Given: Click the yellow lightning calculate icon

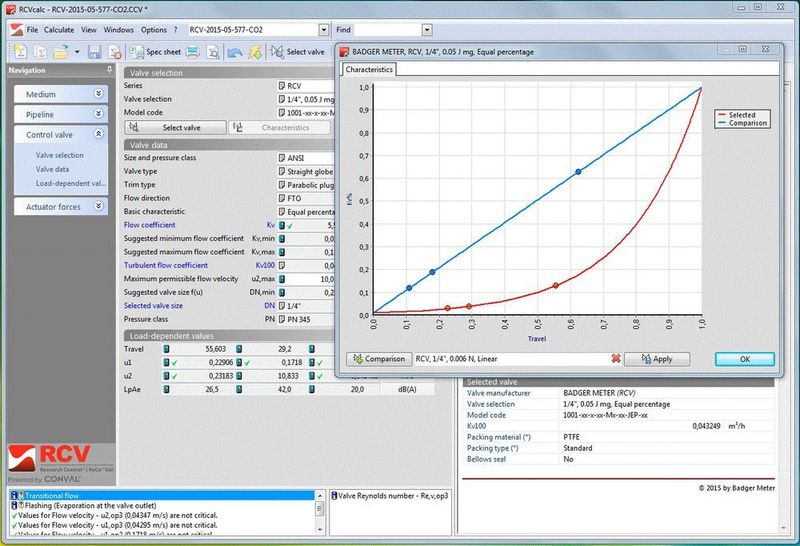Looking at the screenshot, I should [x=255, y=52].
